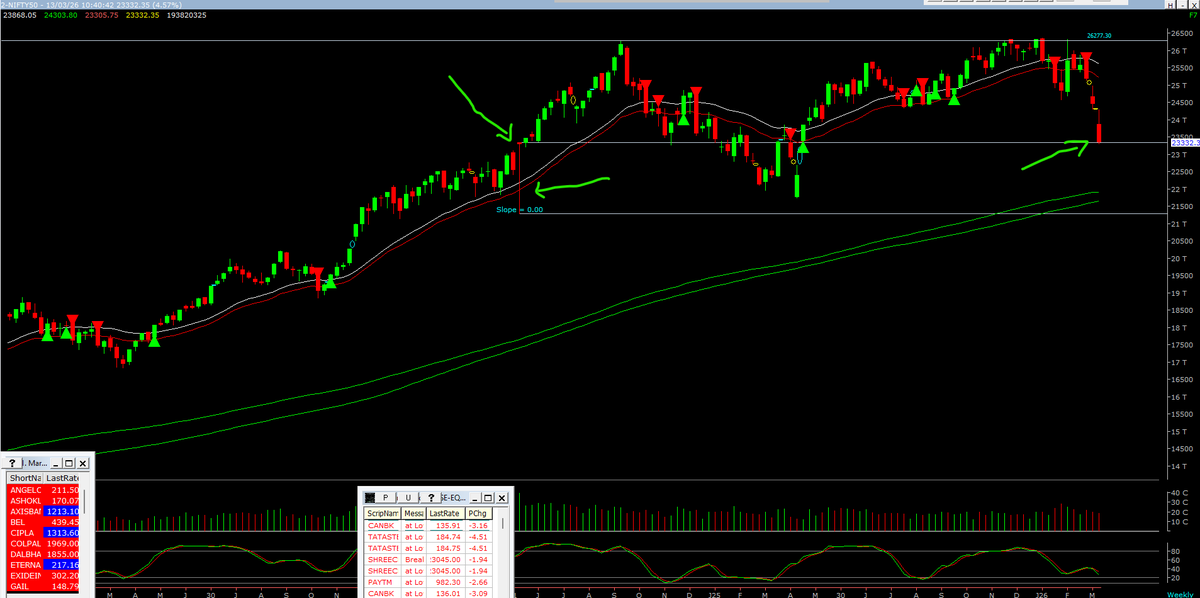
Task: Sort alerts by PChg column header
Action: (478, 512)
